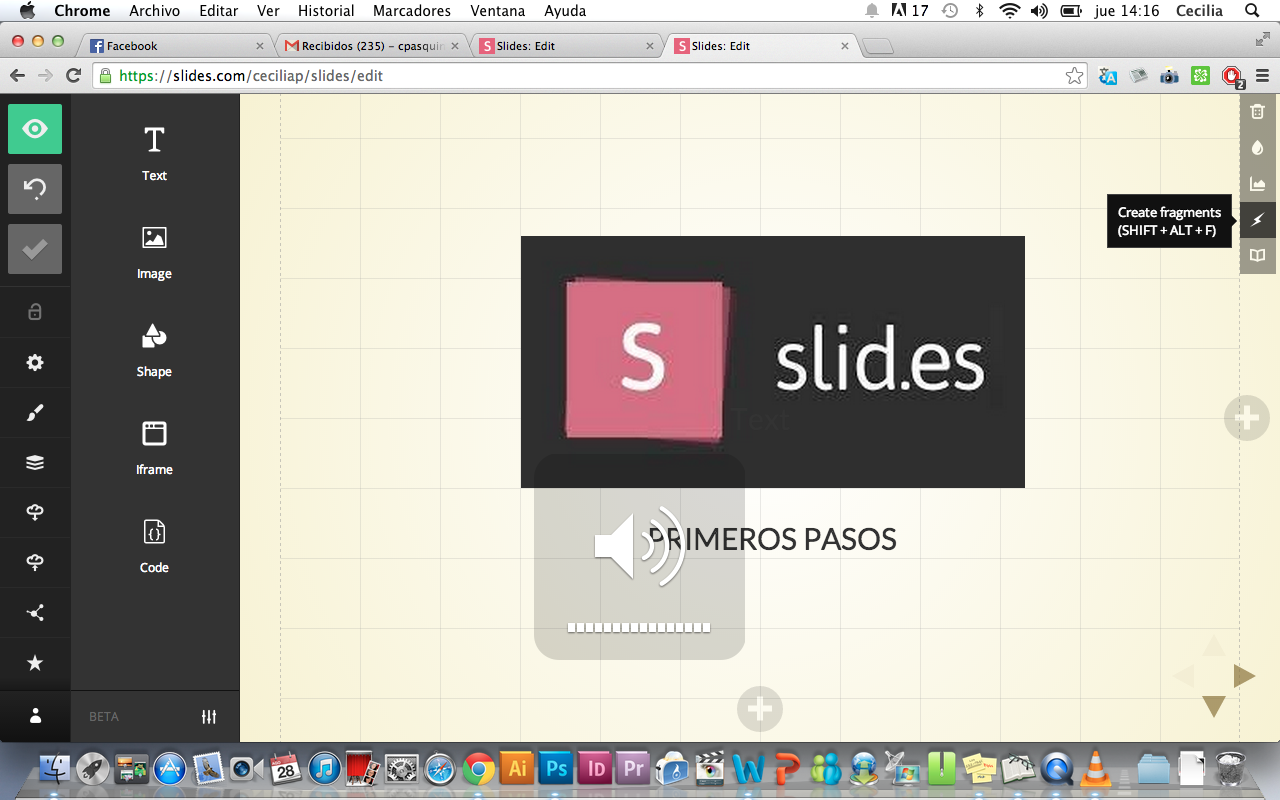Open the share icon in the sidebar
Image resolution: width=1280 pixels, height=800 pixels.
coord(35,613)
